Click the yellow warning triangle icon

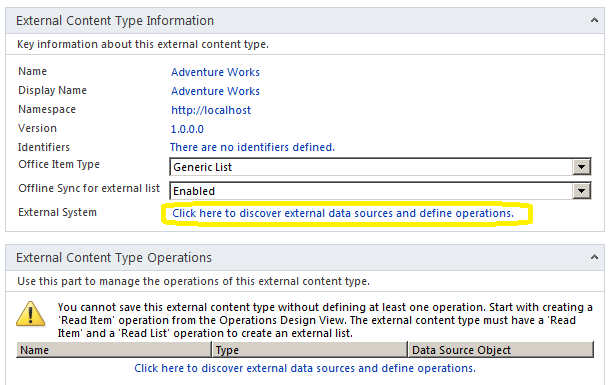point(30,314)
